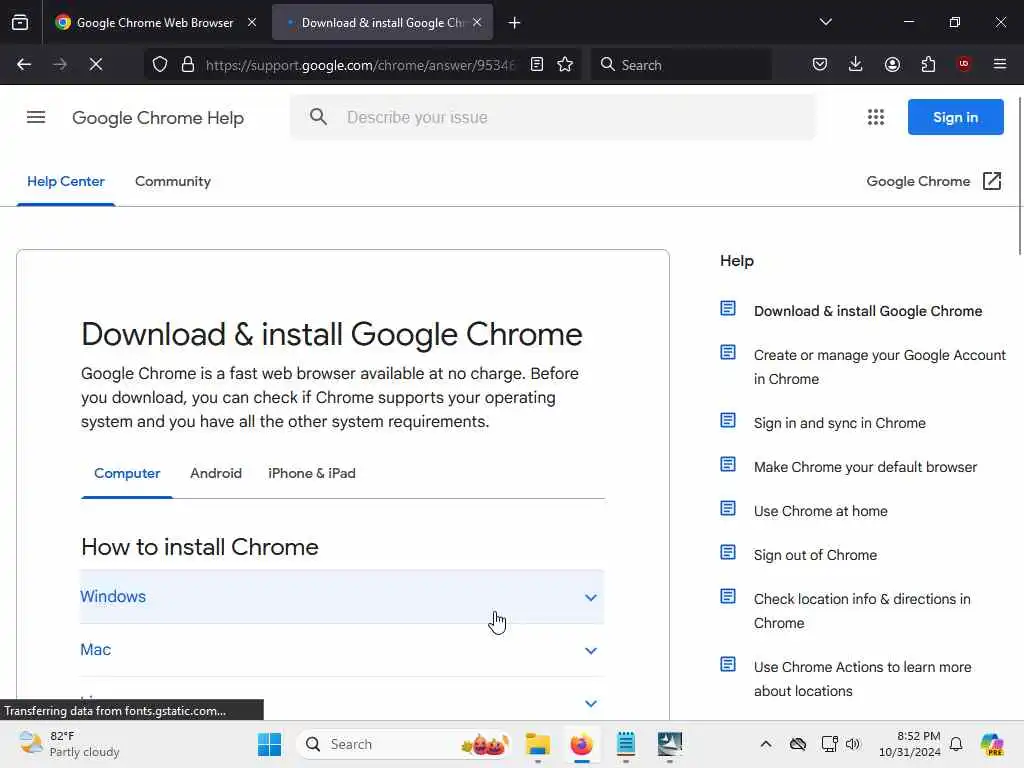Open Firefox application menu
The height and width of the screenshot is (768, 1024).
[1000, 64]
